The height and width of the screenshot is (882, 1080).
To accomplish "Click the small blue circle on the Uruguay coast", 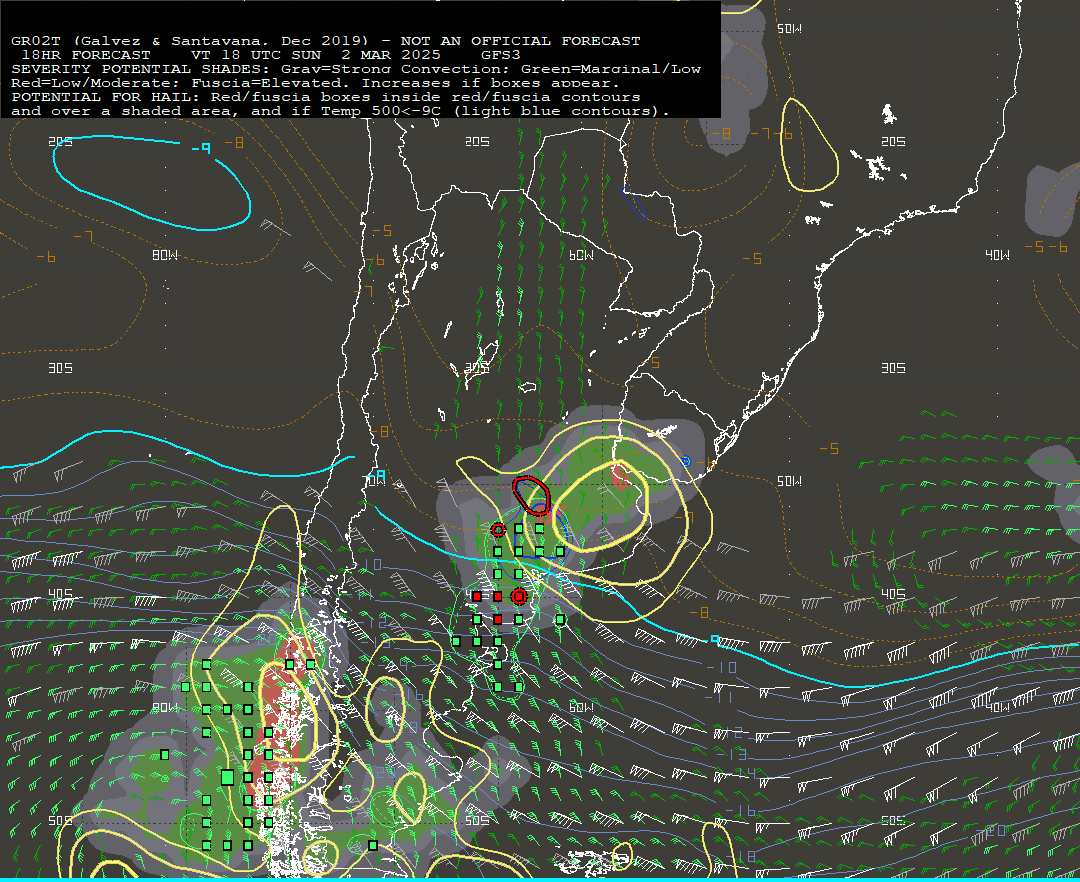I will point(686,461).
